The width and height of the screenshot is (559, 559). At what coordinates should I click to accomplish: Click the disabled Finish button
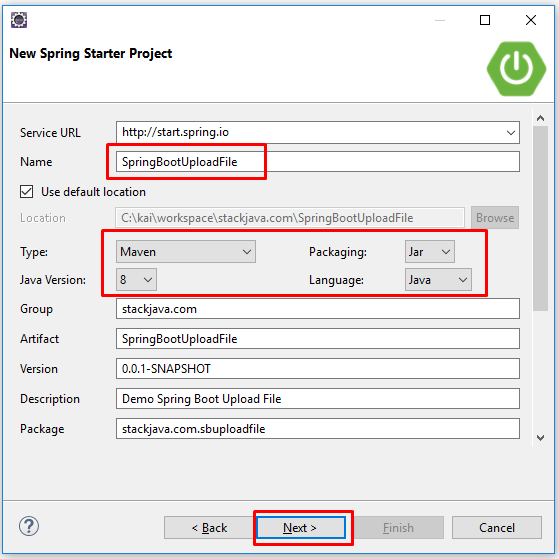[399, 528]
